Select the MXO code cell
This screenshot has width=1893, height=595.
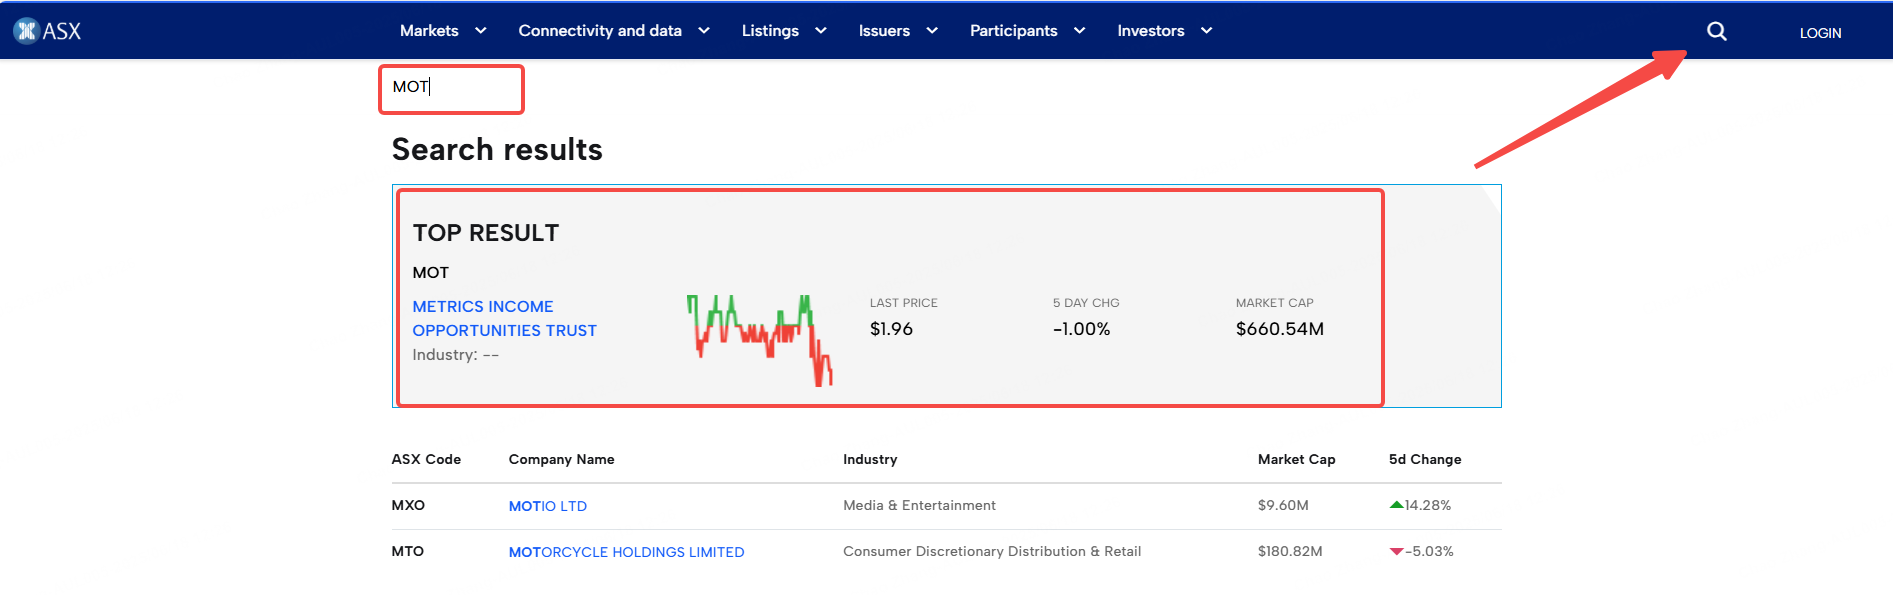point(408,505)
